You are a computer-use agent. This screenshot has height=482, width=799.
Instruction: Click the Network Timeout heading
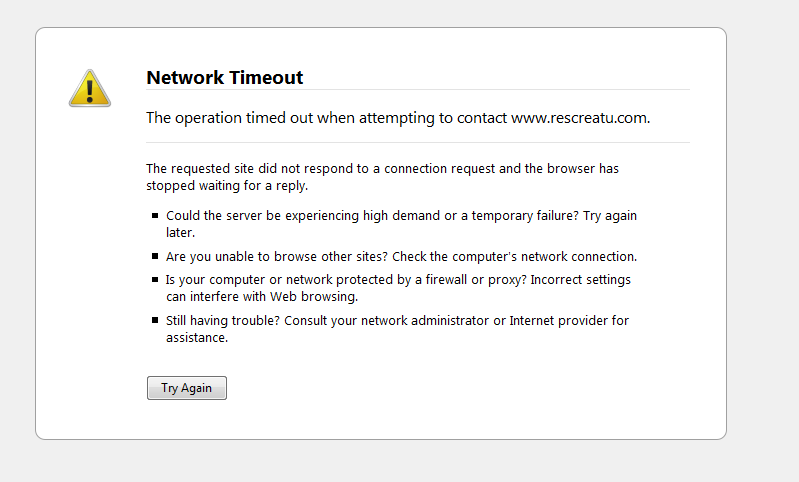point(225,77)
